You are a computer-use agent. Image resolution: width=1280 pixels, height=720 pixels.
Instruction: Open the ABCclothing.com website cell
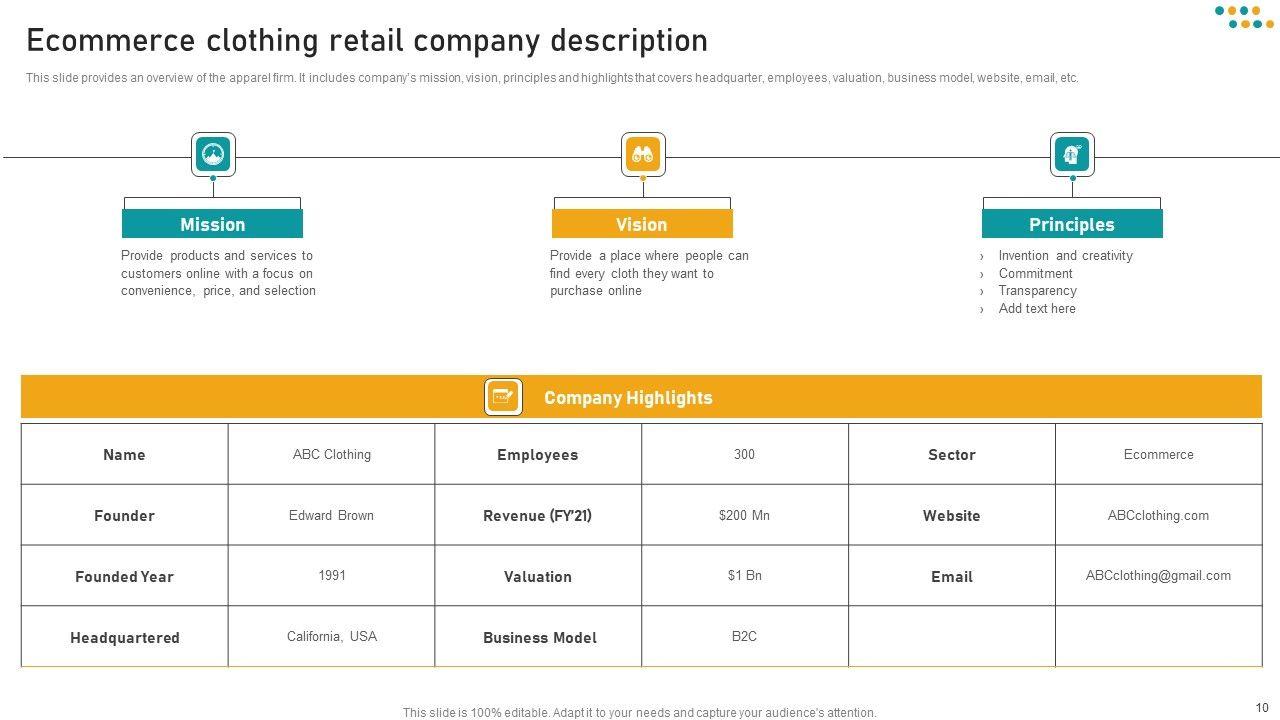click(1158, 515)
